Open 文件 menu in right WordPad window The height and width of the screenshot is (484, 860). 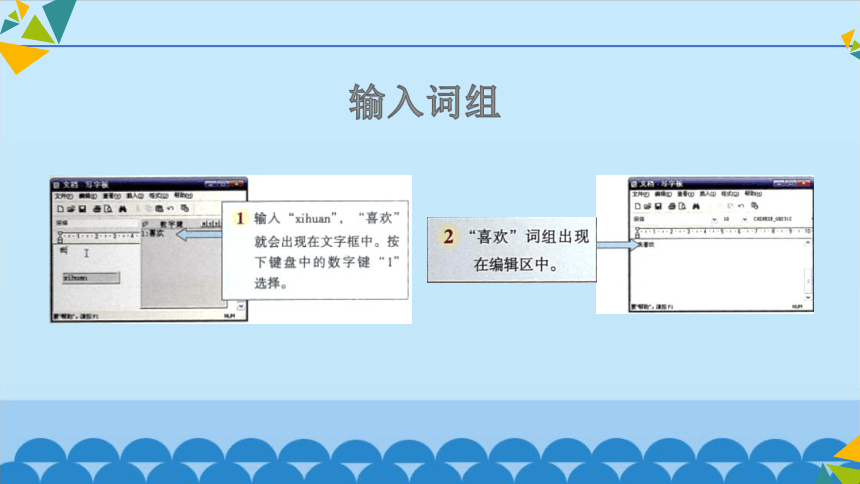tap(641, 194)
